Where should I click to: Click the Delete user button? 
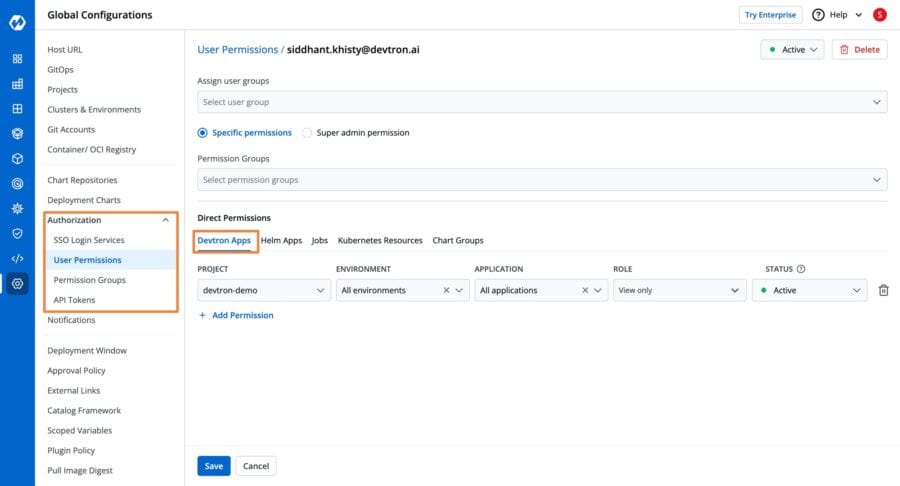pyautogui.click(x=859, y=50)
